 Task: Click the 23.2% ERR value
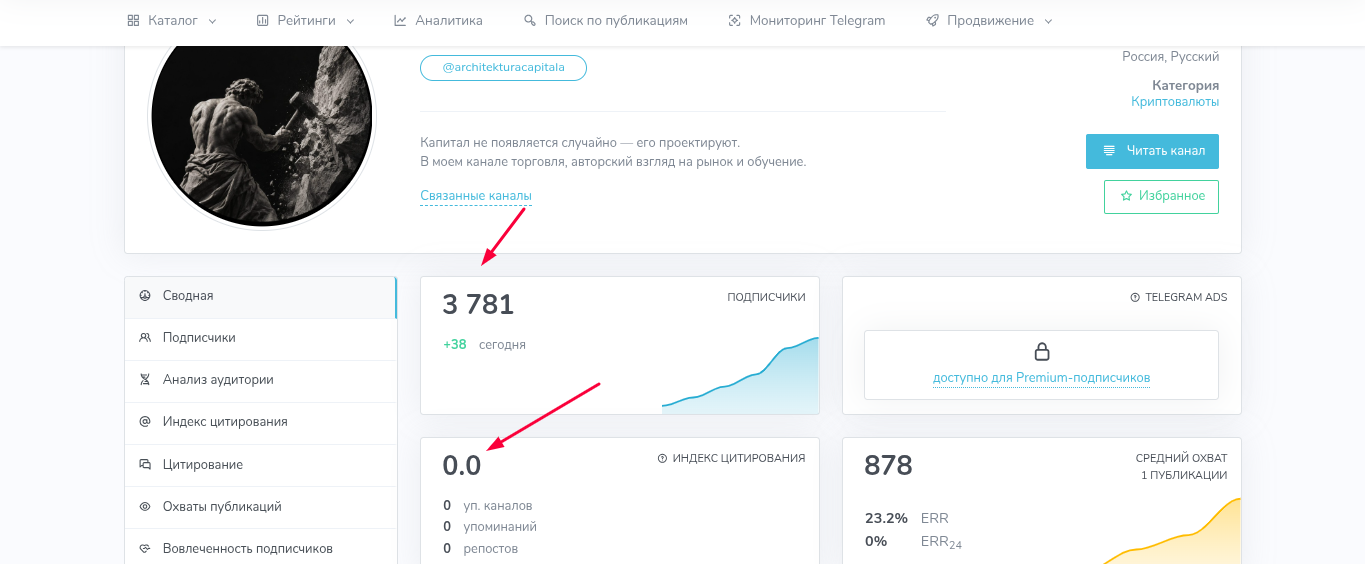pos(886,518)
